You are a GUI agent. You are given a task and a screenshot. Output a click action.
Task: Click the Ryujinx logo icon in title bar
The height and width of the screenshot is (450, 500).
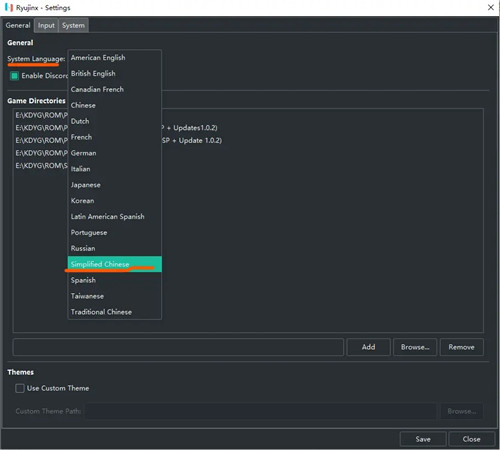(x=9, y=7)
